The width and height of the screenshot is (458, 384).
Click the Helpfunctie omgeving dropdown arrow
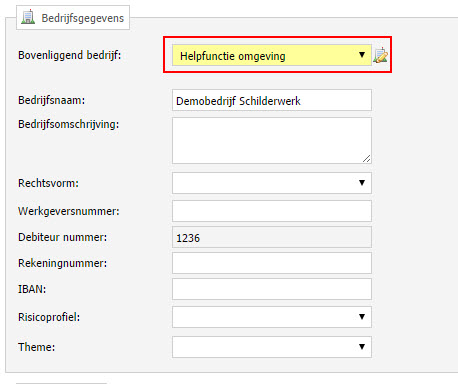362,55
